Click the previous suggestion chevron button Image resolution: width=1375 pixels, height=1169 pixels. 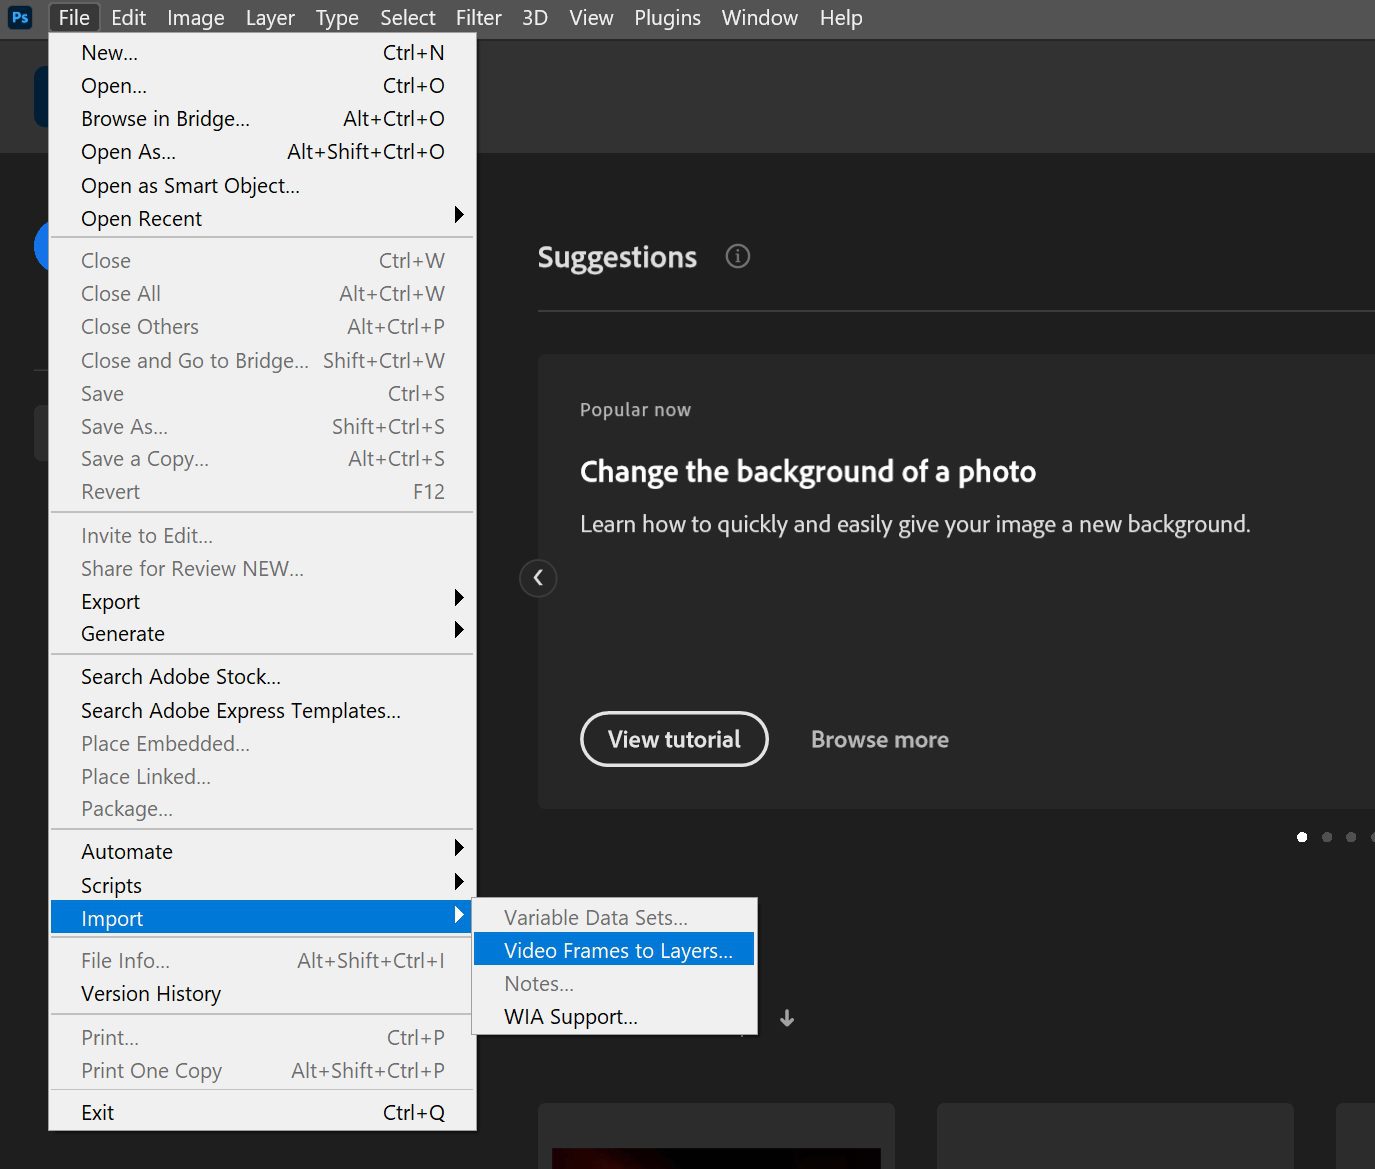[x=538, y=578]
